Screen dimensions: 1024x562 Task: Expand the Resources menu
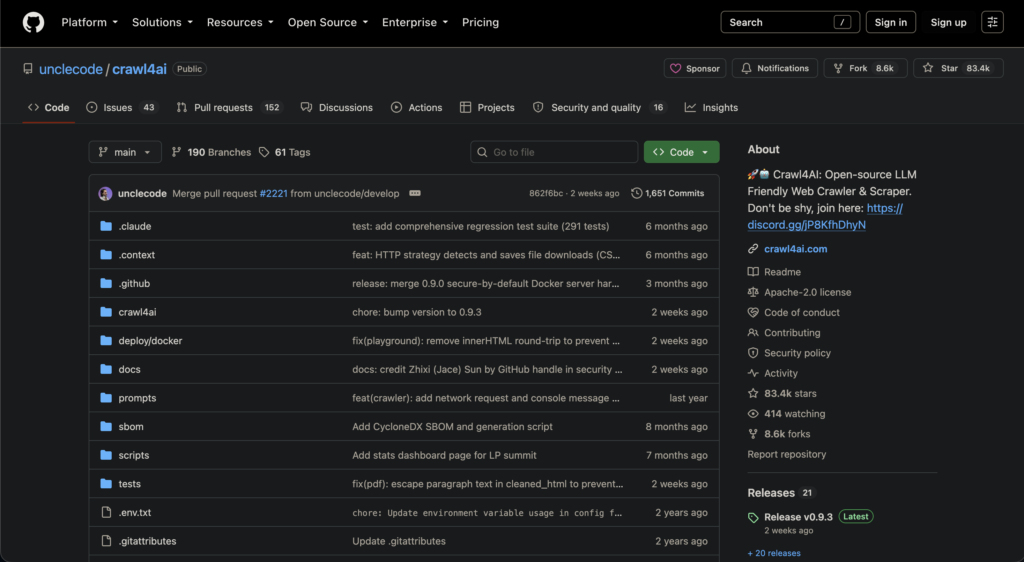click(x=240, y=22)
